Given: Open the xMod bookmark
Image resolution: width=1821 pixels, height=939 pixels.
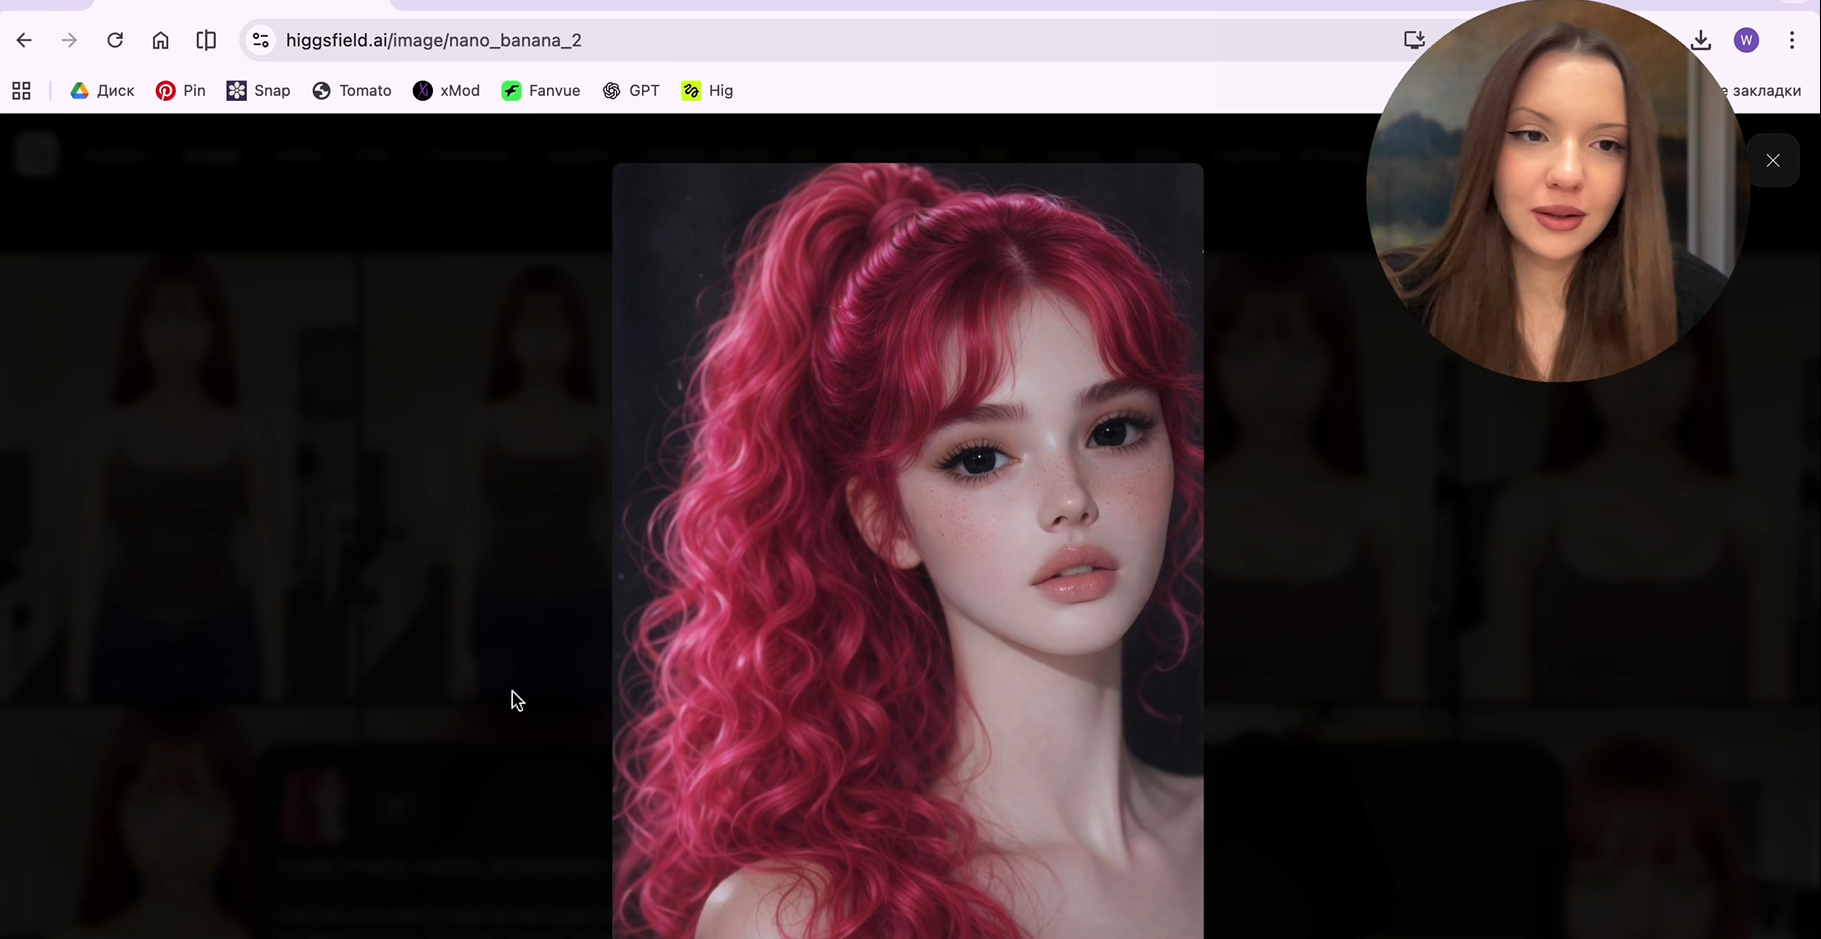Looking at the screenshot, I should pyautogui.click(x=447, y=91).
